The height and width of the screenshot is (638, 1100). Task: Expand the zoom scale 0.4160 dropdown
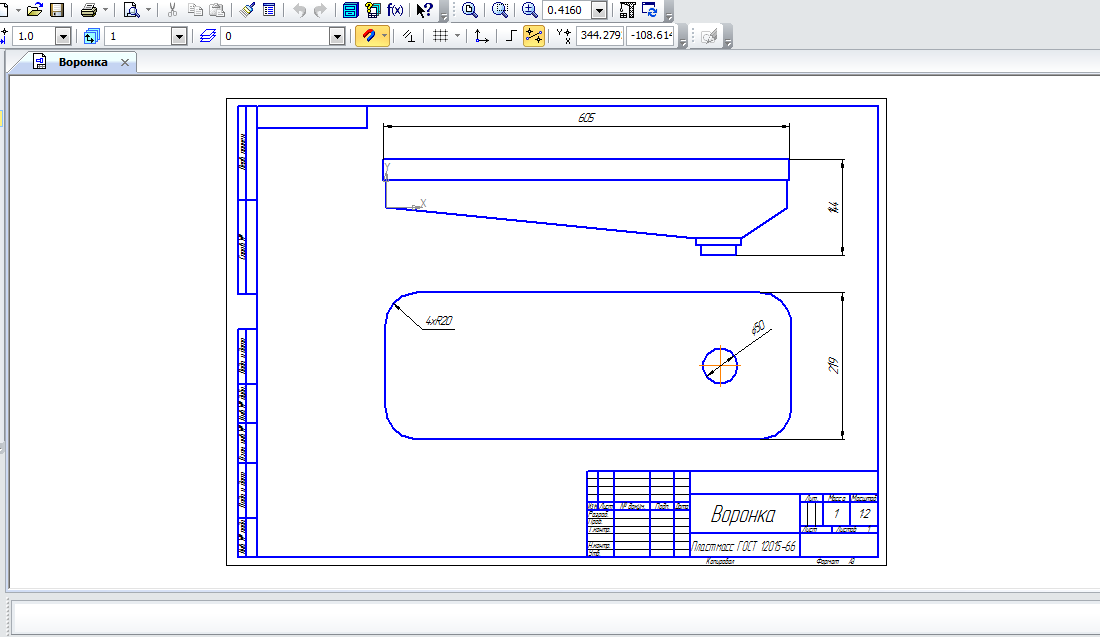[598, 10]
